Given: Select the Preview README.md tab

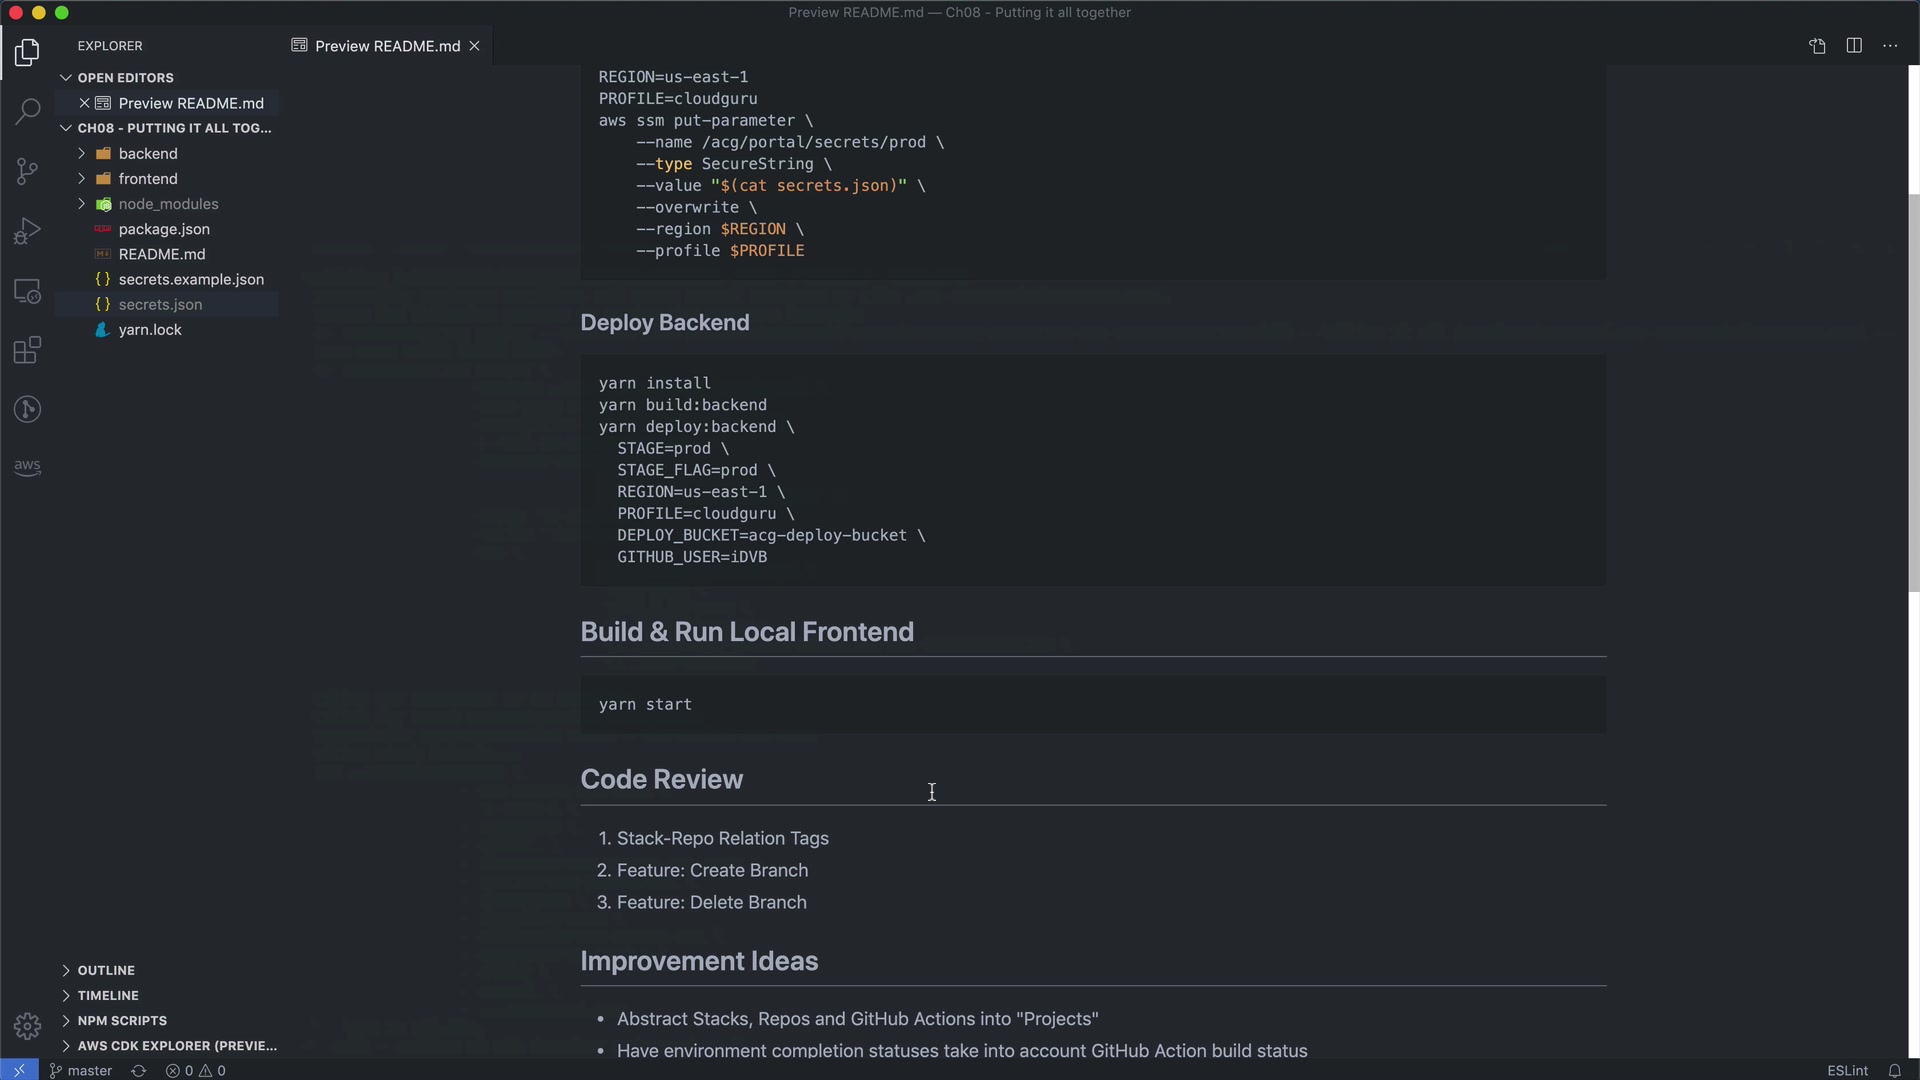Looking at the screenshot, I should [386, 46].
